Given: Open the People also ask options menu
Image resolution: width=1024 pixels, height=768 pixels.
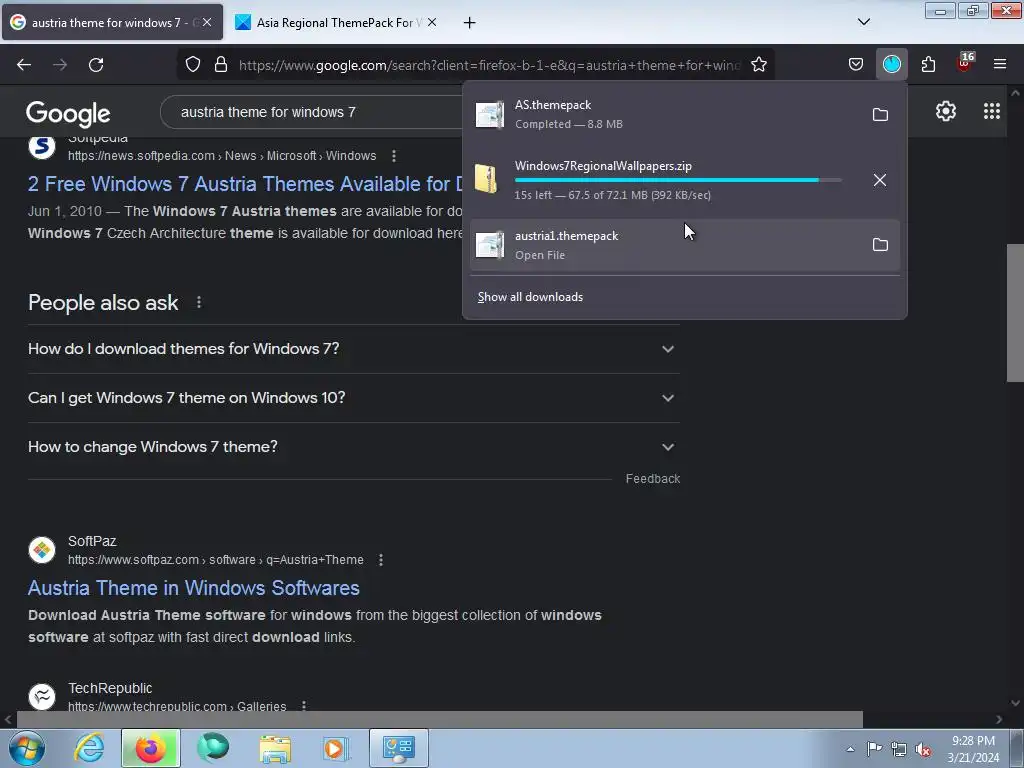Looking at the screenshot, I should [x=199, y=302].
